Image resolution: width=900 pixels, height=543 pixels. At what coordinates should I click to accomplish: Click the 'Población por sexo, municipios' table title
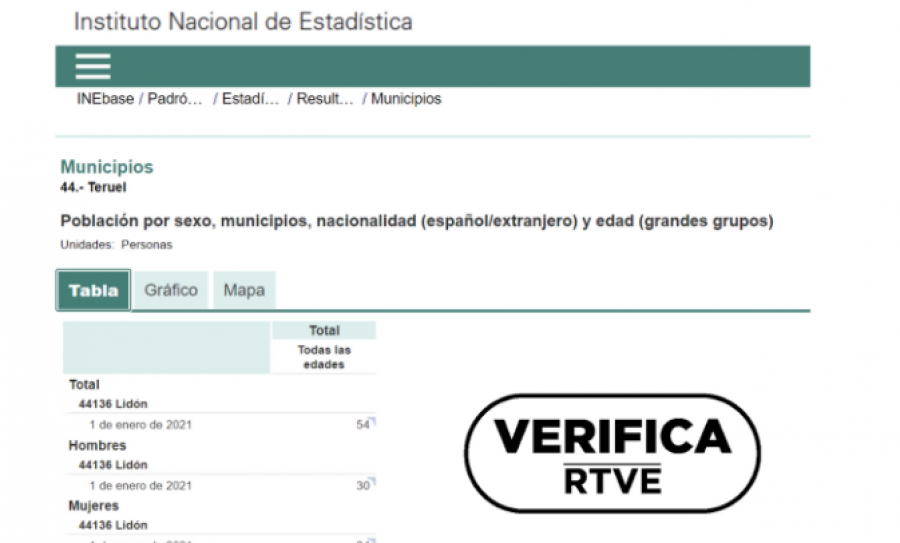[x=417, y=221]
